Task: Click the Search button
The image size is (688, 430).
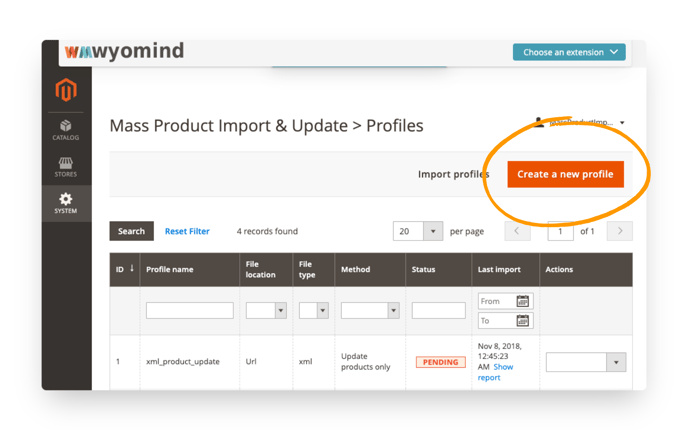Action: click(x=131, y=231)
